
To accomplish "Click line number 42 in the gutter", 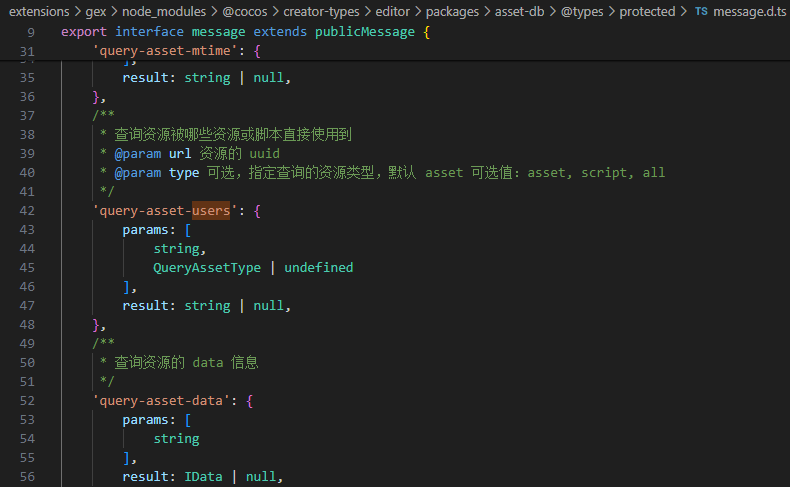I will tap(27, 211).
